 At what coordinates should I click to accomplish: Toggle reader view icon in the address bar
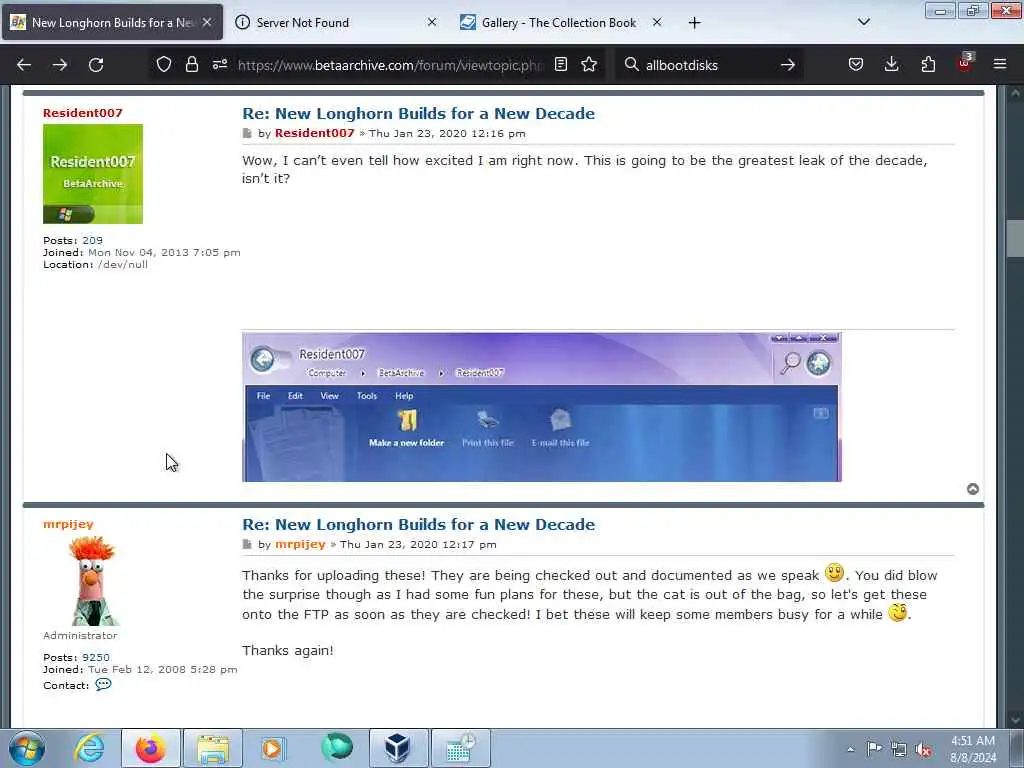560,64
